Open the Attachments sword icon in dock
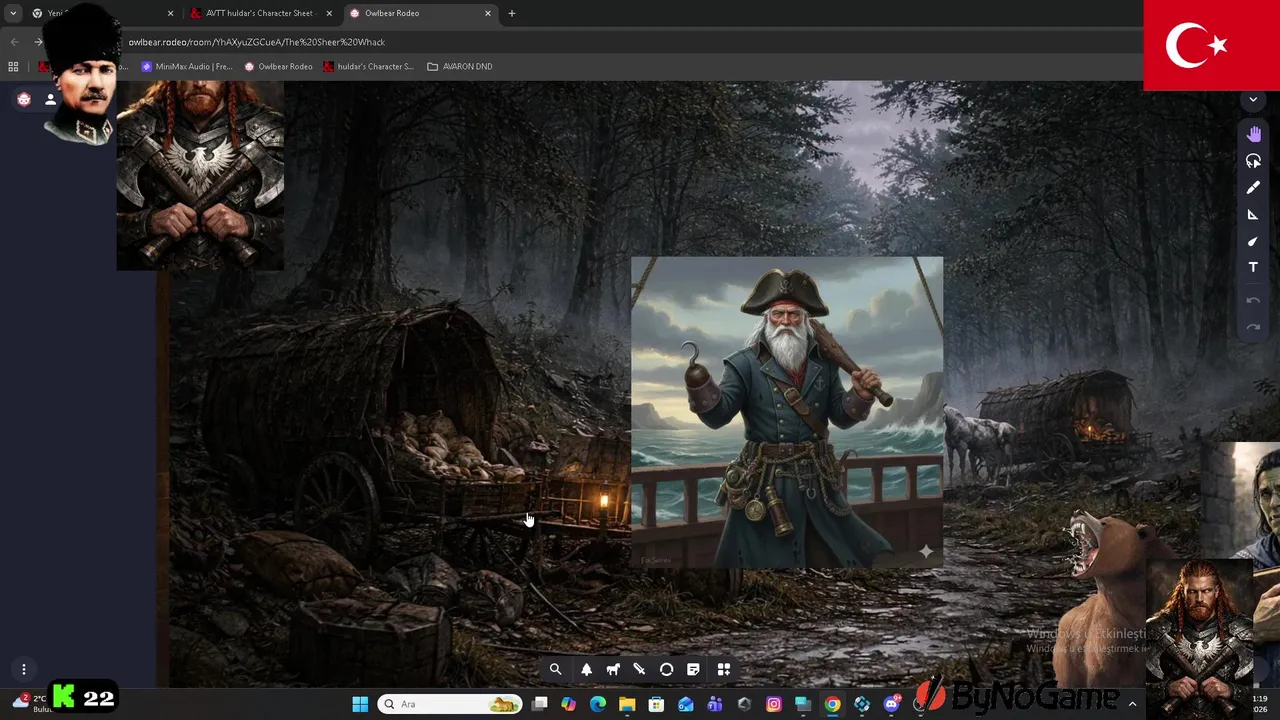Image resolution: width=1280 pixels, height=720 pixels. (640, 670)
